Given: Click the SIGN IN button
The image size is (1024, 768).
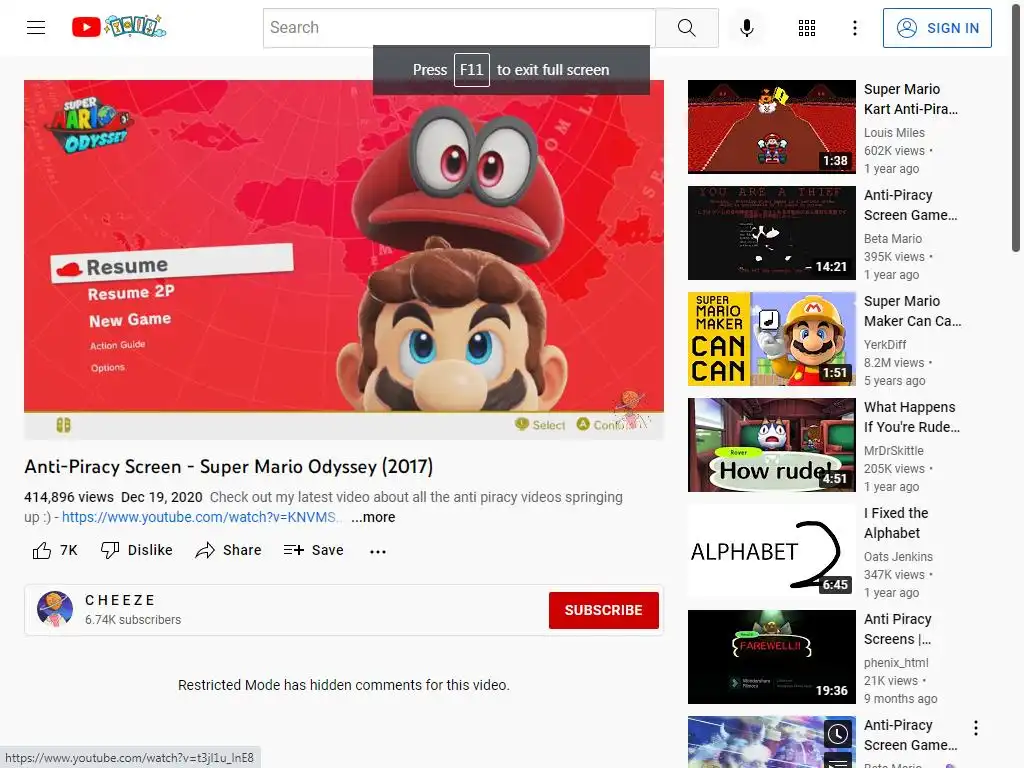Looking at the screenshot, I should (937, 28).
